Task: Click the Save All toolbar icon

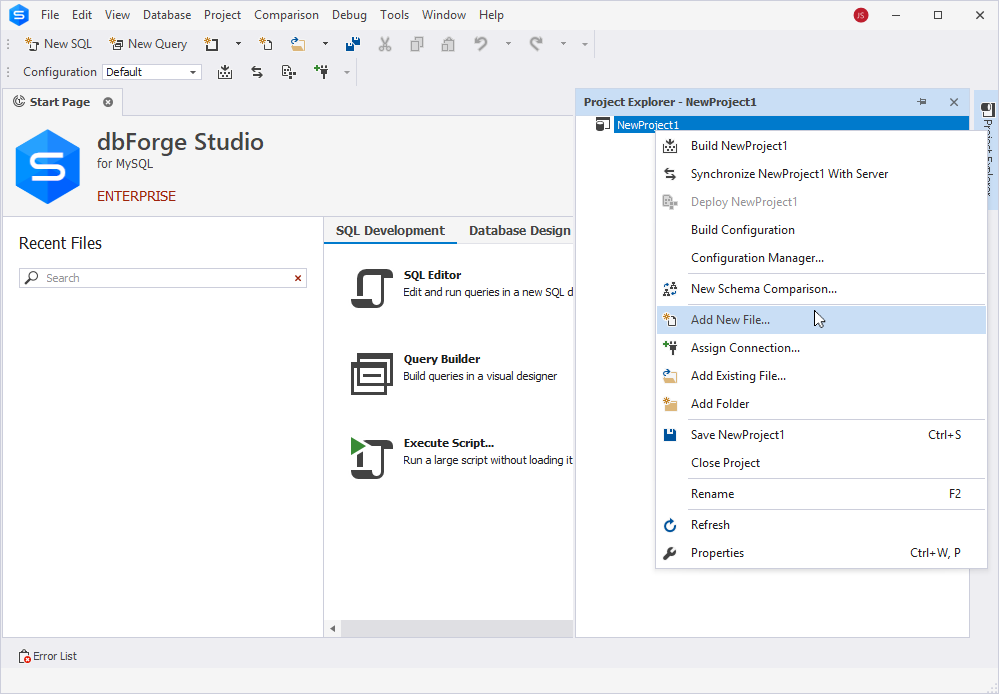Action: (353, 44)
